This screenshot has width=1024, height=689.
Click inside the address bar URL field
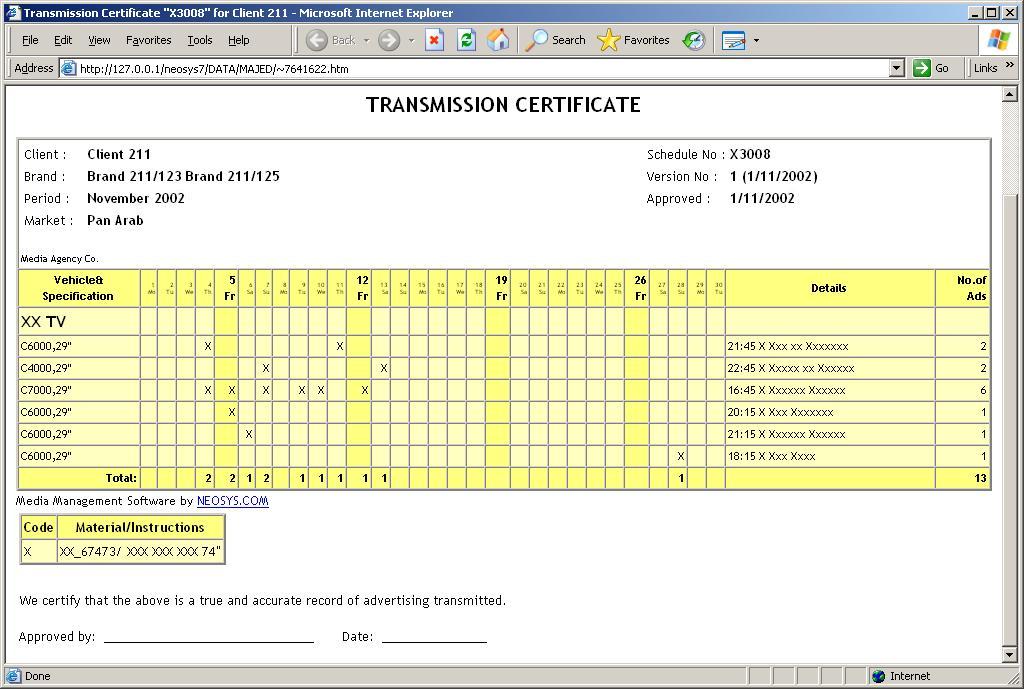480,68
